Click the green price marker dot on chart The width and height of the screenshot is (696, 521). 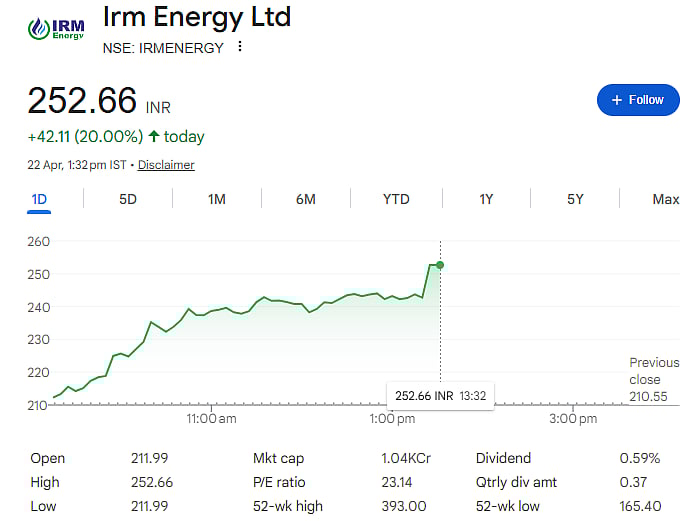(x=440, y=265)
